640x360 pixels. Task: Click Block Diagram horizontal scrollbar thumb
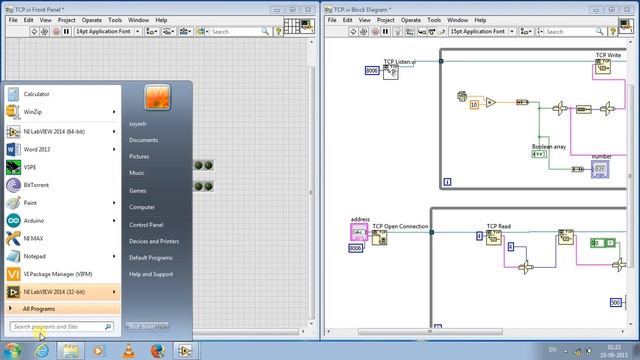click(430, 332)
